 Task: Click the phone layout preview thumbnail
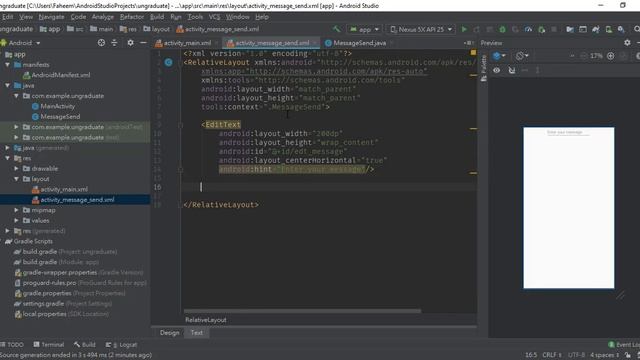(569, 208)
